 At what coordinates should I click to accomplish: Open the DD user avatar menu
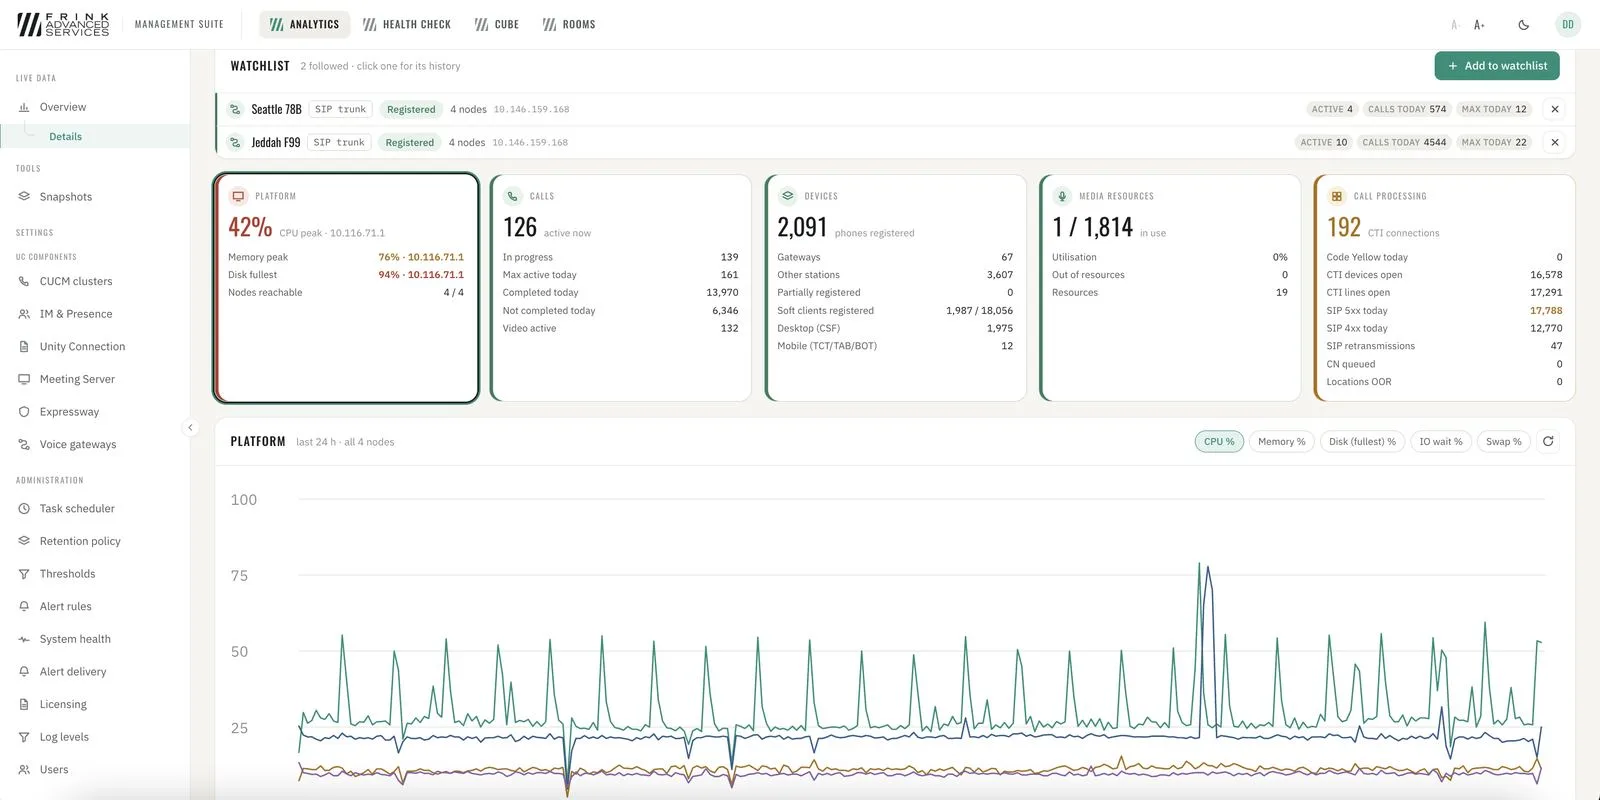pos(1567,24)
